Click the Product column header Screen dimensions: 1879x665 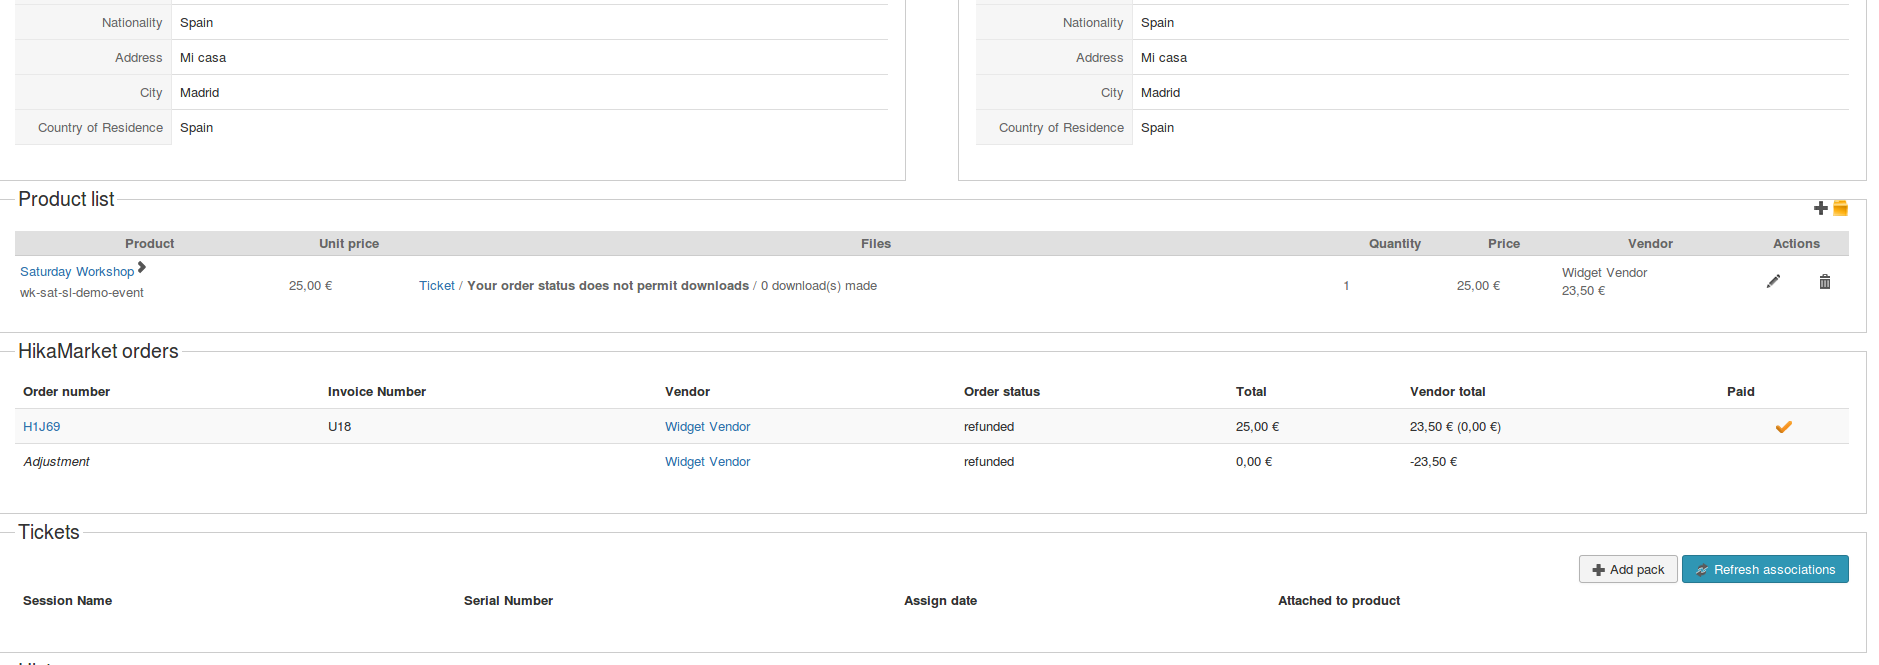click(149, 244)
